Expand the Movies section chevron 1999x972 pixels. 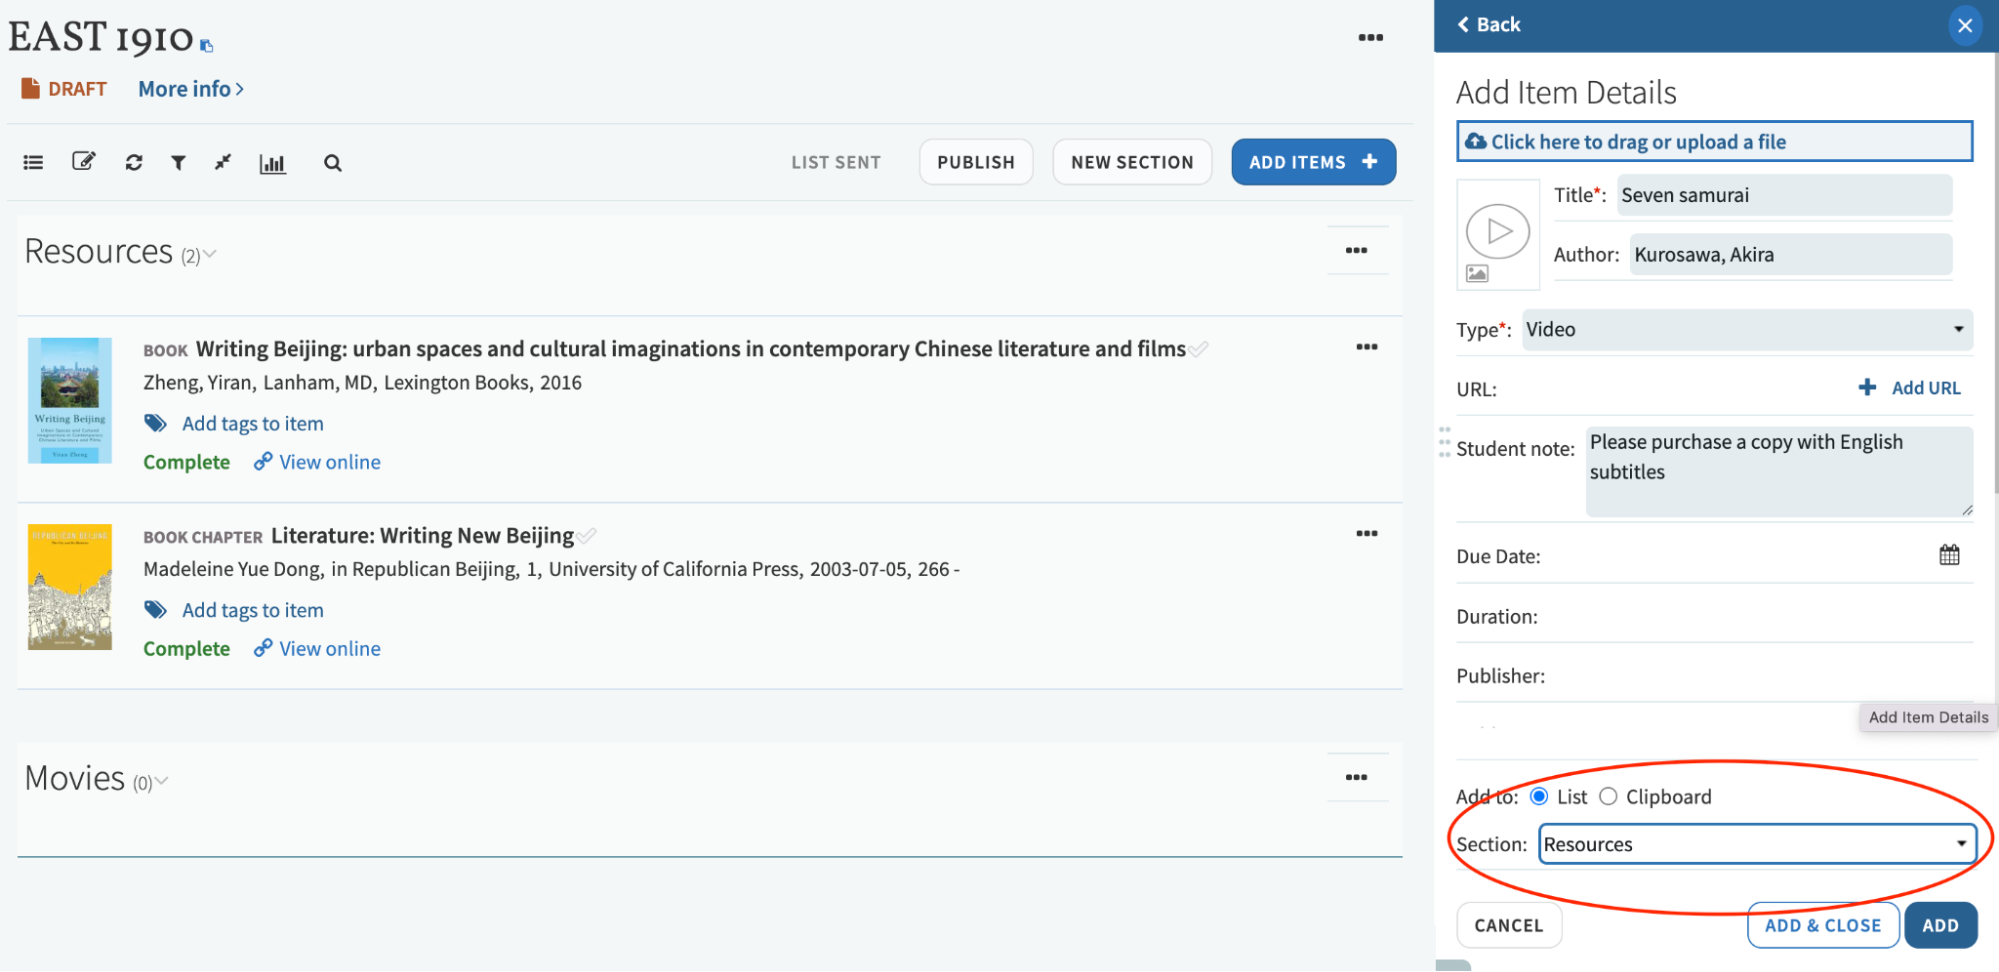click(x=161, y=781)
